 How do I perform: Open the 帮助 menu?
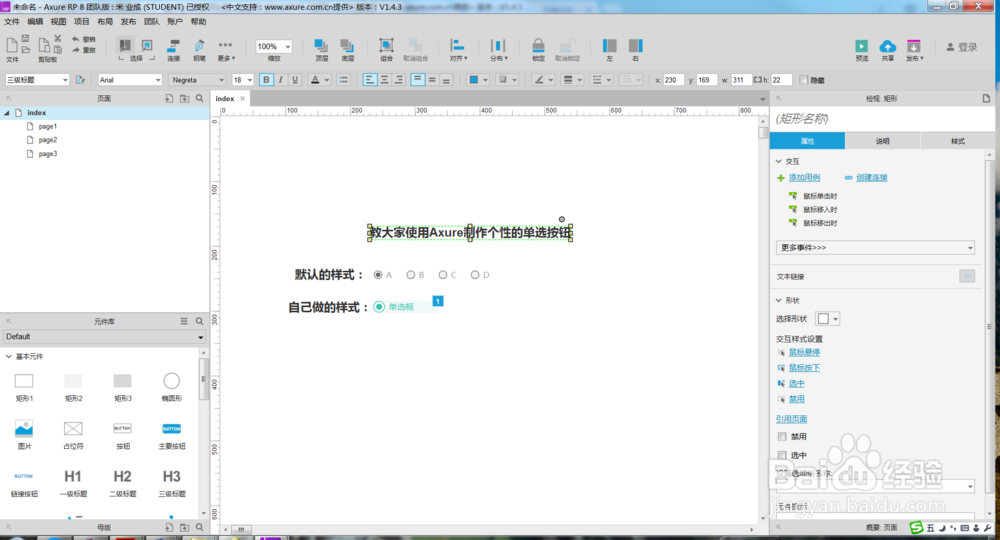[x=198, y=22]
